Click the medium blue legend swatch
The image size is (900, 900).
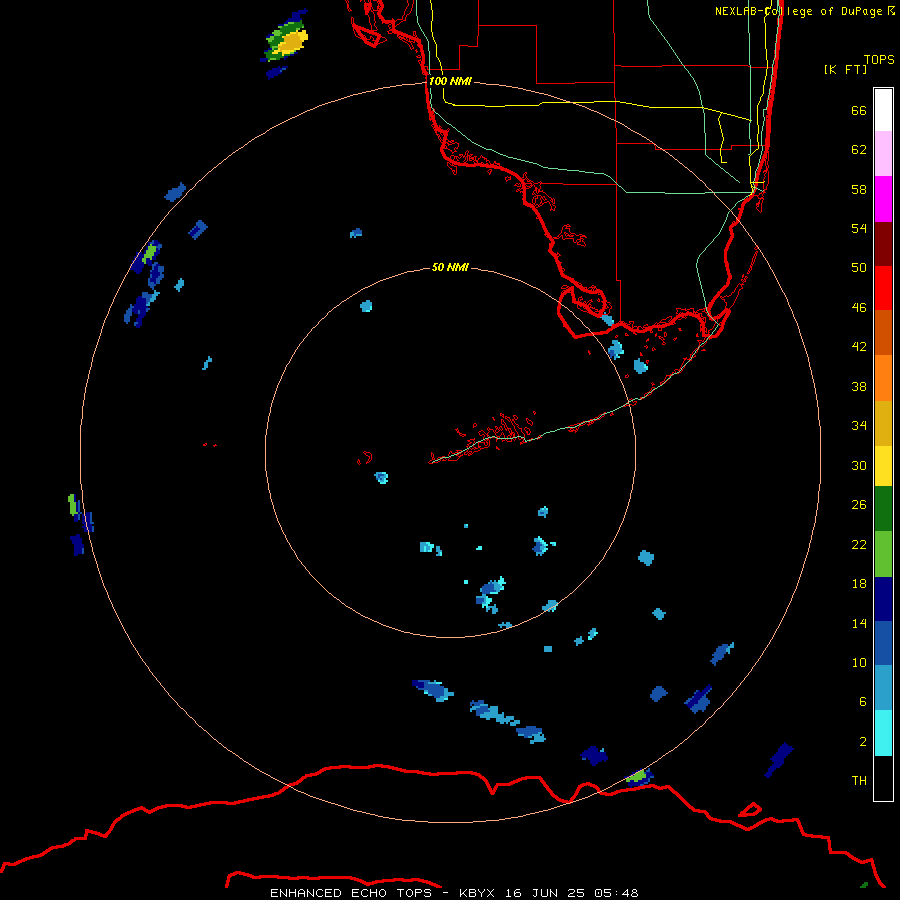[883, 643]
